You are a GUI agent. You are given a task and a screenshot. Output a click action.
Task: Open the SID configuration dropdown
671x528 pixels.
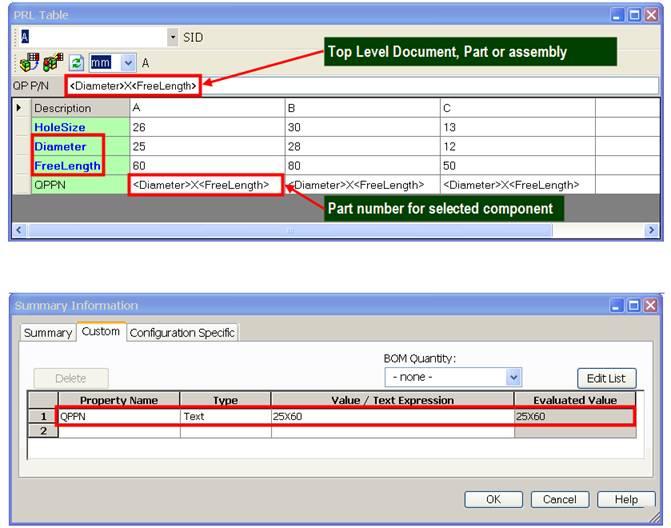[172, 37]
